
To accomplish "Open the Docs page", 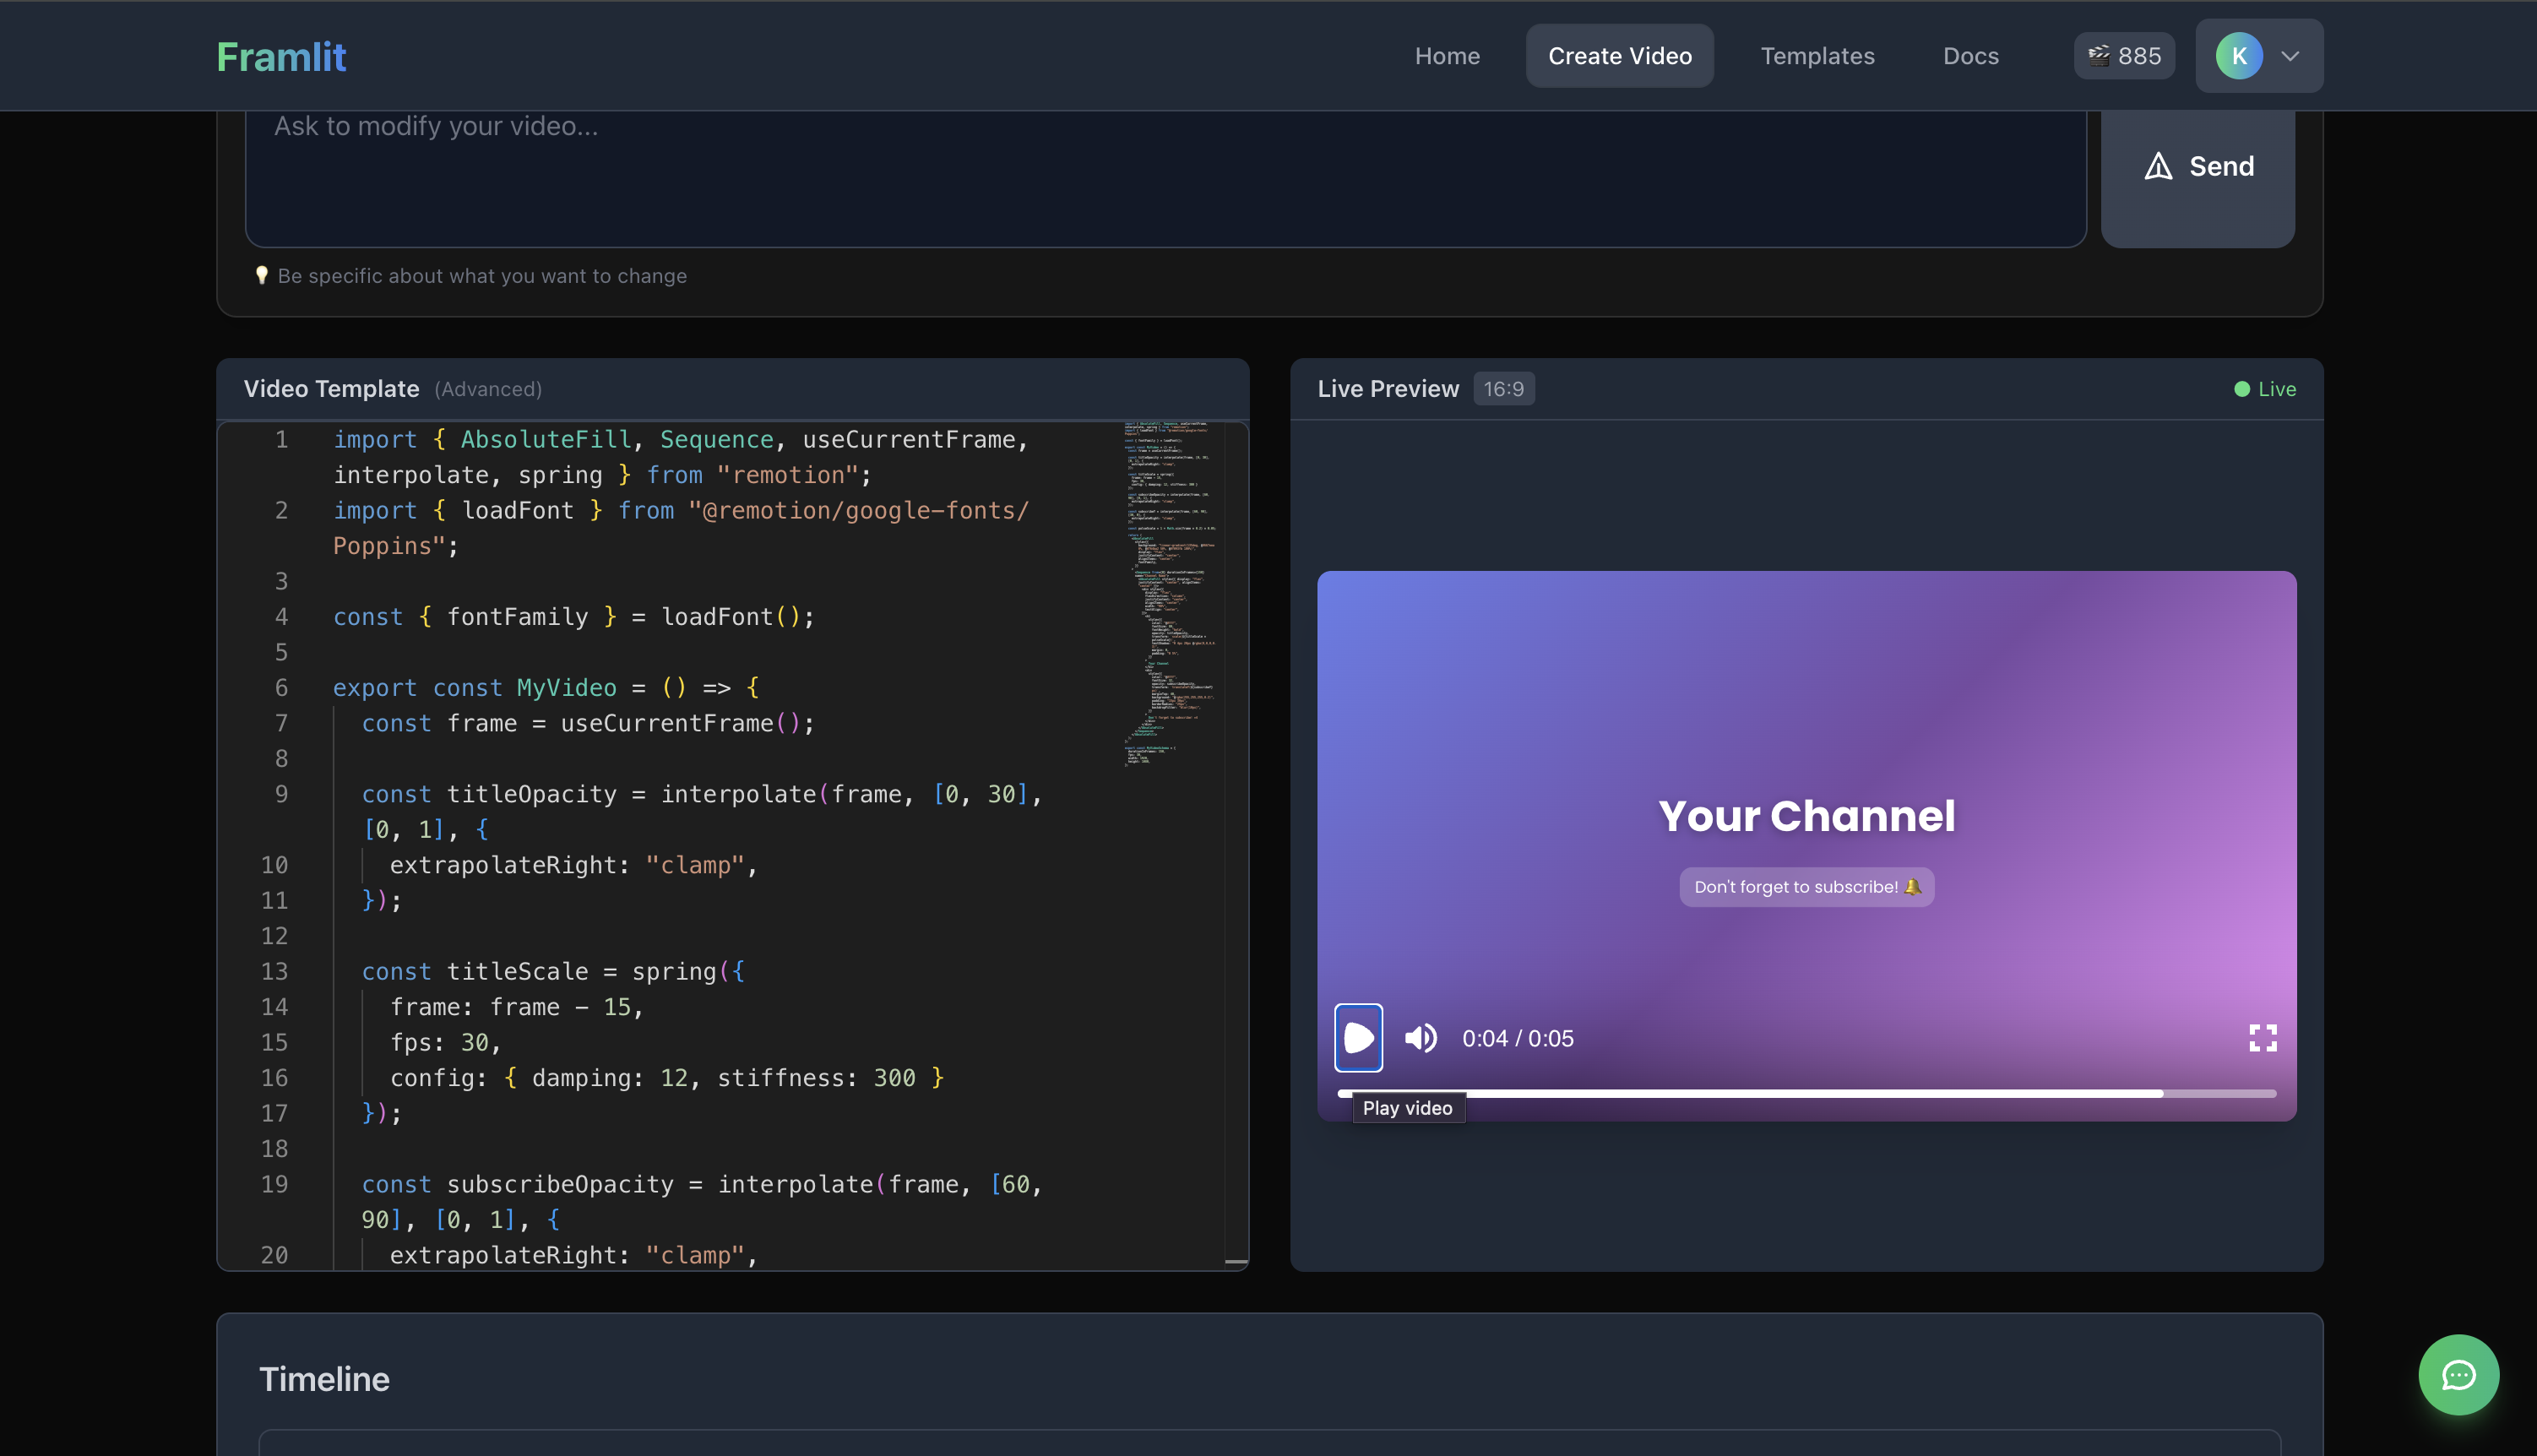I will click(1970, 56).
